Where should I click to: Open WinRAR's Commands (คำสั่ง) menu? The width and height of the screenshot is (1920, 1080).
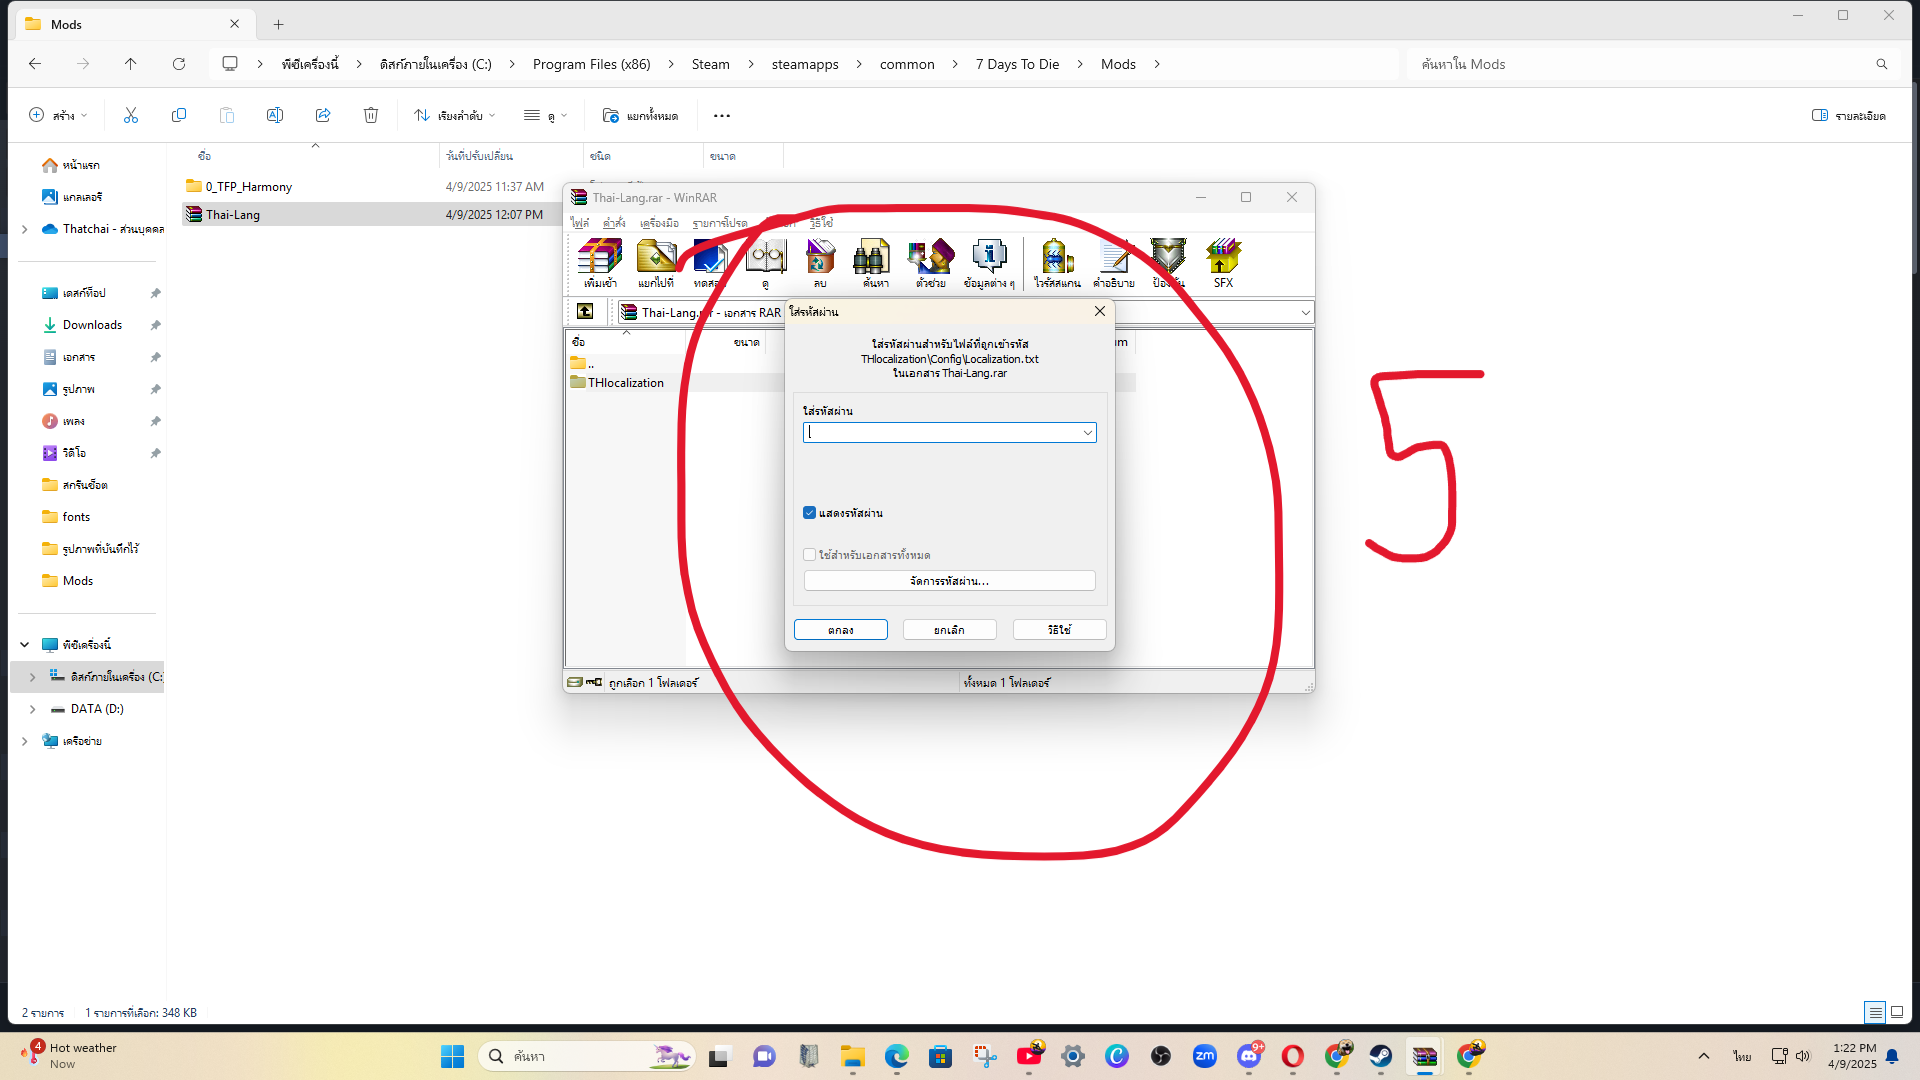pyautogui.click(x=614, y=223)
